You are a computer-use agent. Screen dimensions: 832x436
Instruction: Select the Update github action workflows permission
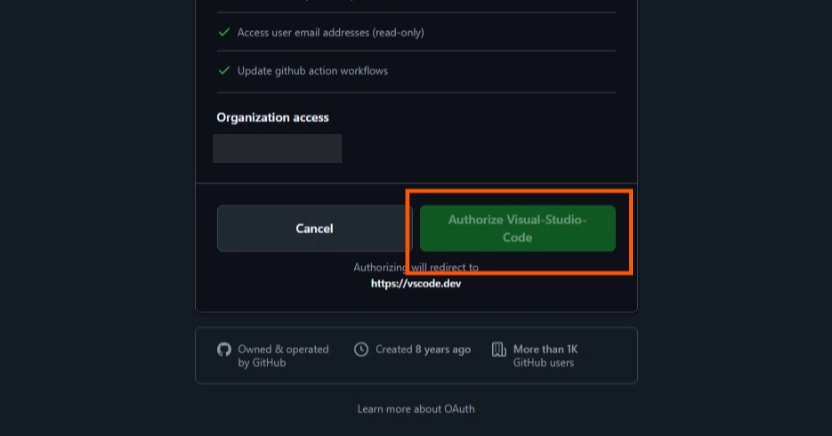click(x=313, y=71)
